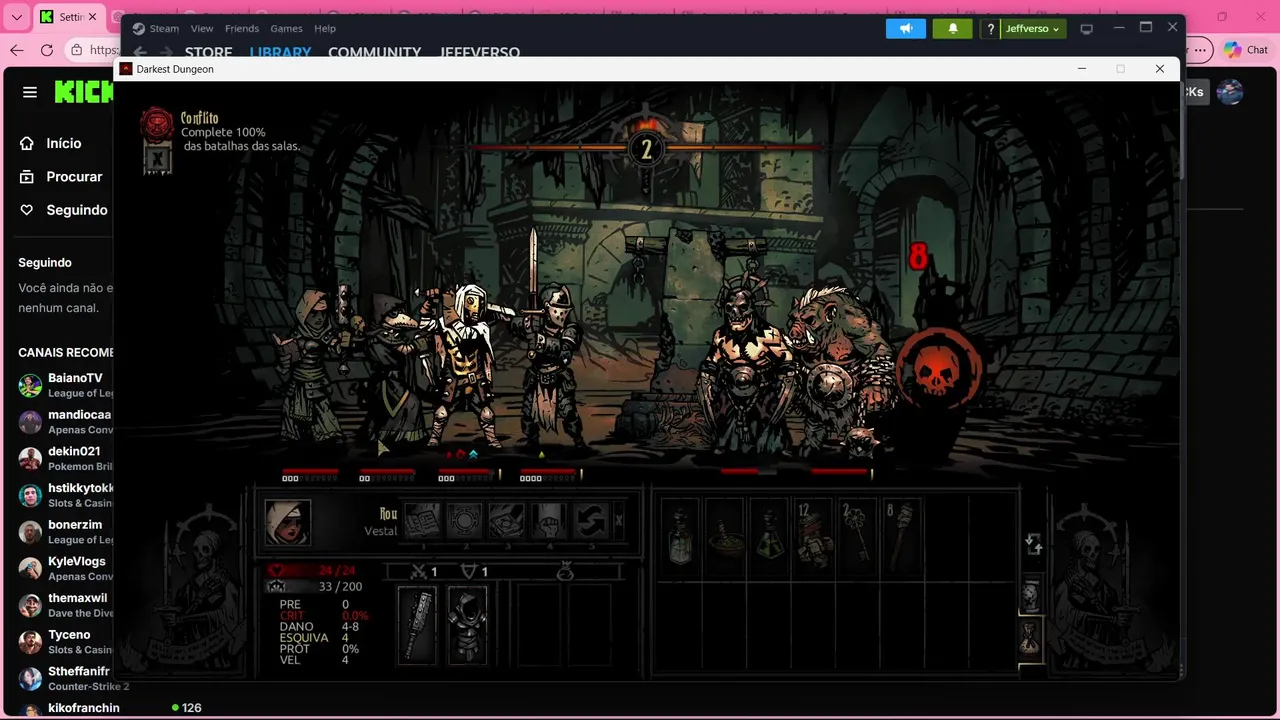1280x720 pixels.
Task: Open the View menu in Steam
Action: pyautogui.click(x=202, y=29)
